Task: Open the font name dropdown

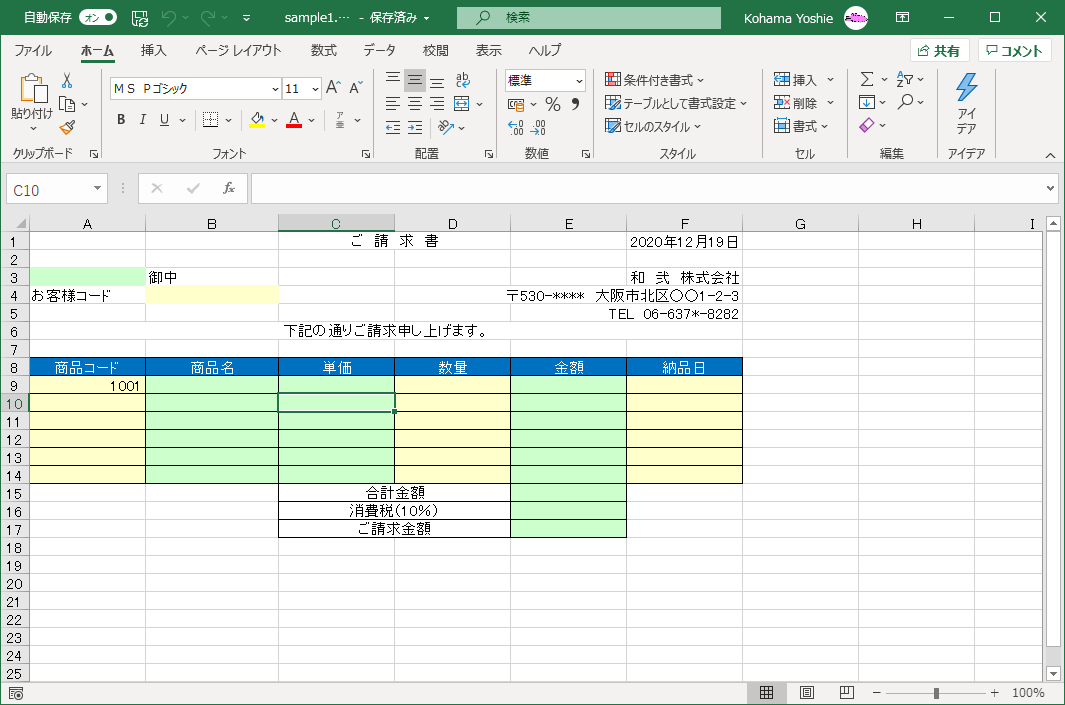Action: 275,89
